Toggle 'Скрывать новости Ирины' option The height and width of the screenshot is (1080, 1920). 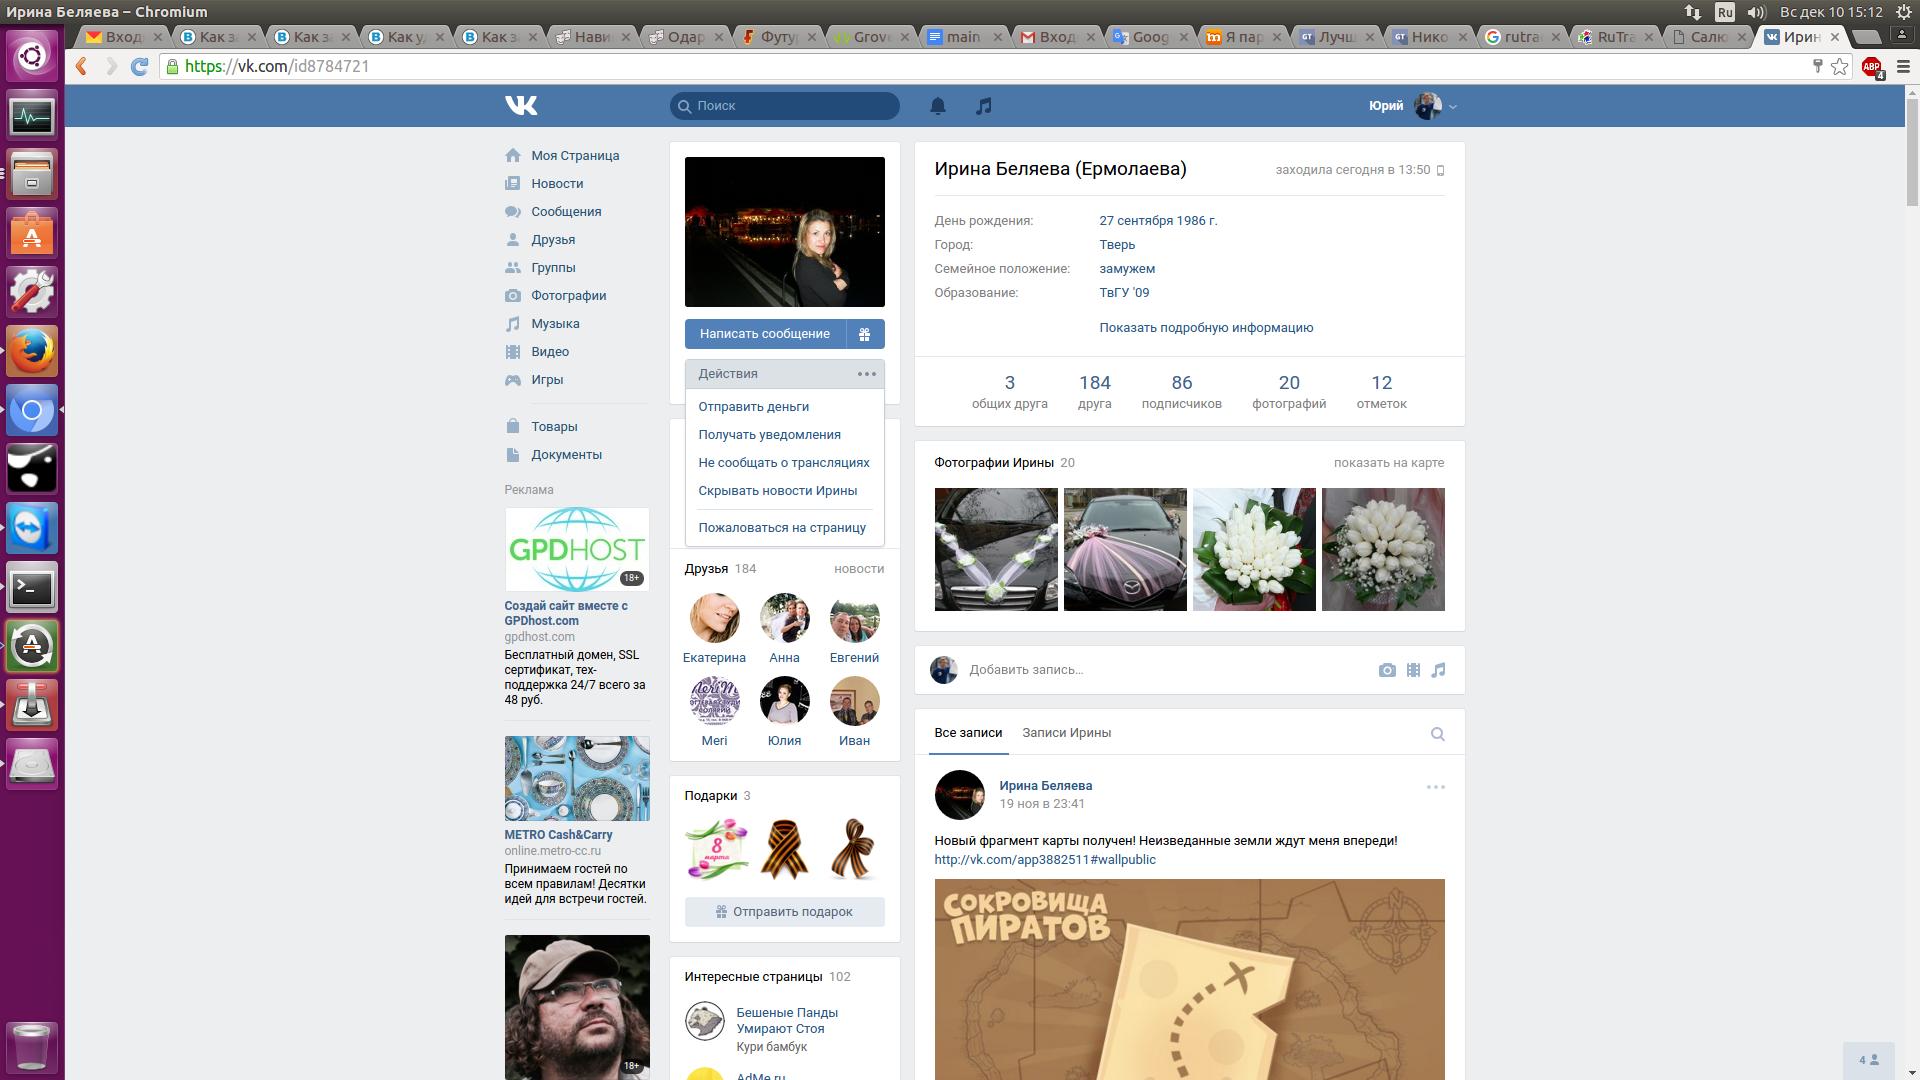pyautogui.click(x=777, y=491)
